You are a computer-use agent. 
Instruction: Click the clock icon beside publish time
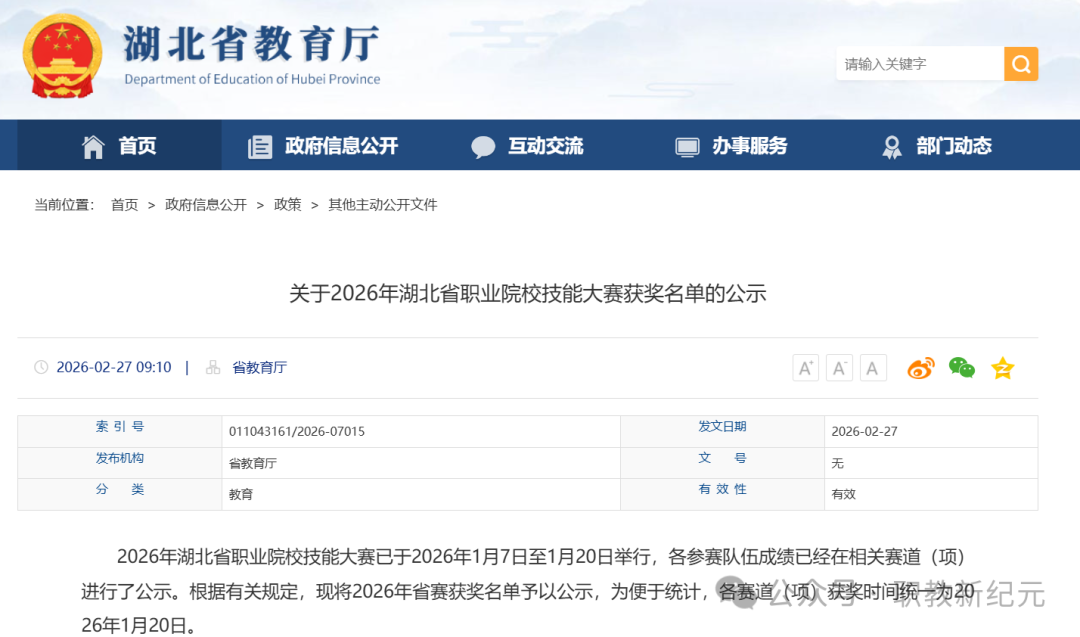[41, 367]
